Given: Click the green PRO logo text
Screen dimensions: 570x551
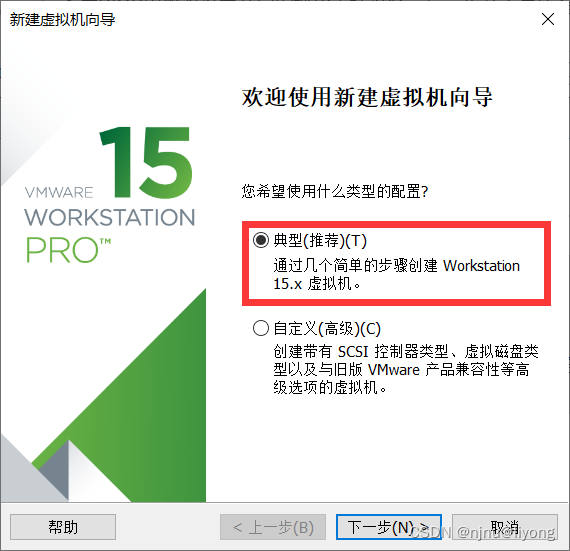Looking at the screenshot, I should pyautogui.click(x=68, y=250).
